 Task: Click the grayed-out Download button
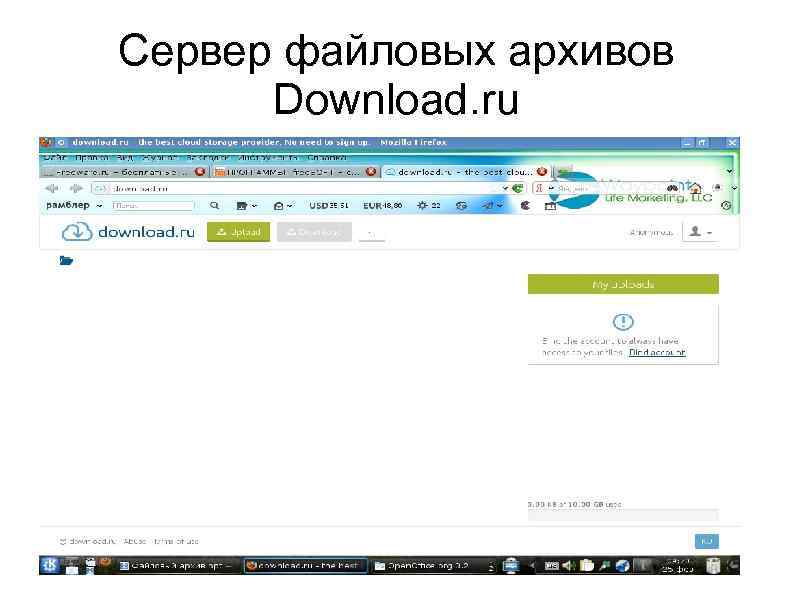(x=314, y=232)
